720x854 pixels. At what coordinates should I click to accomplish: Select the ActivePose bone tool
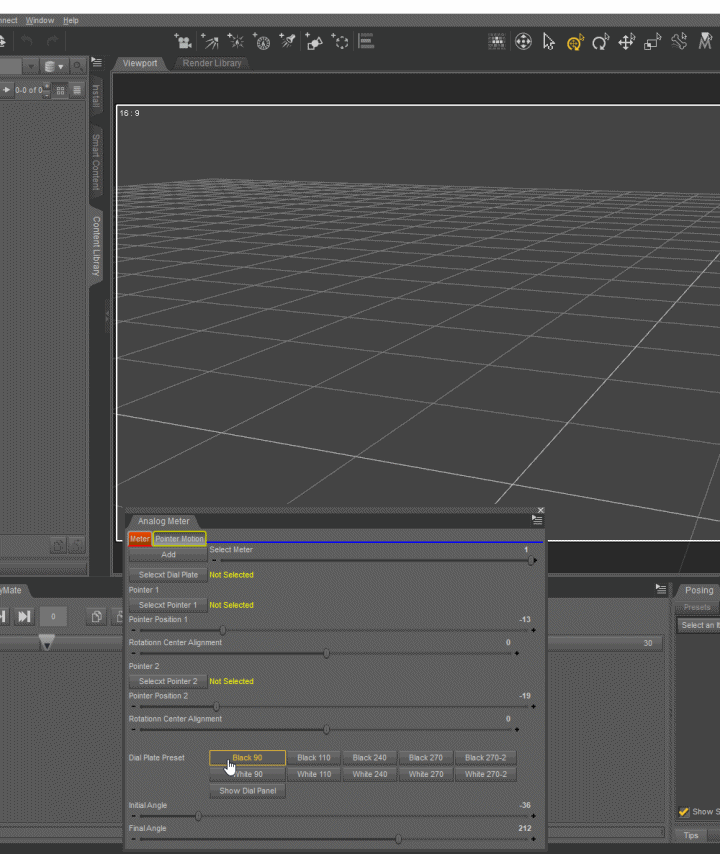tap(679, 41)
